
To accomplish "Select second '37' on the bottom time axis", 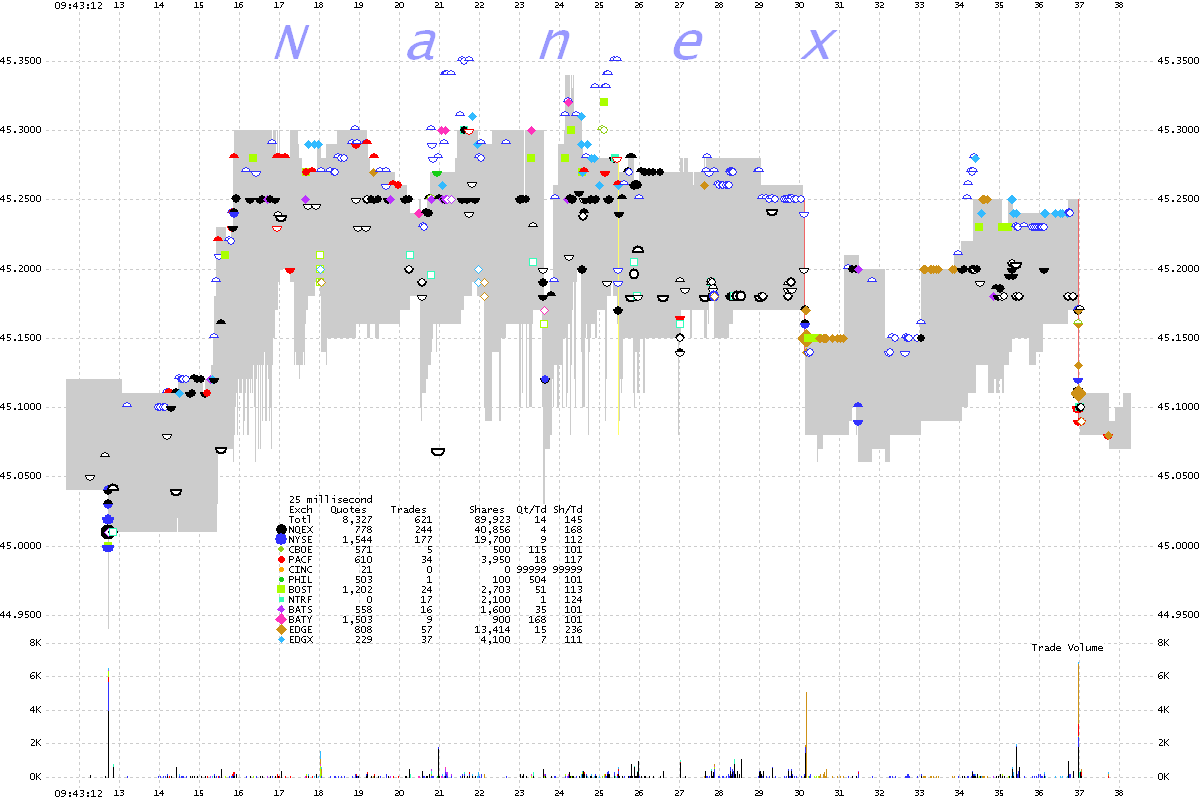I will coord(1079,792).
